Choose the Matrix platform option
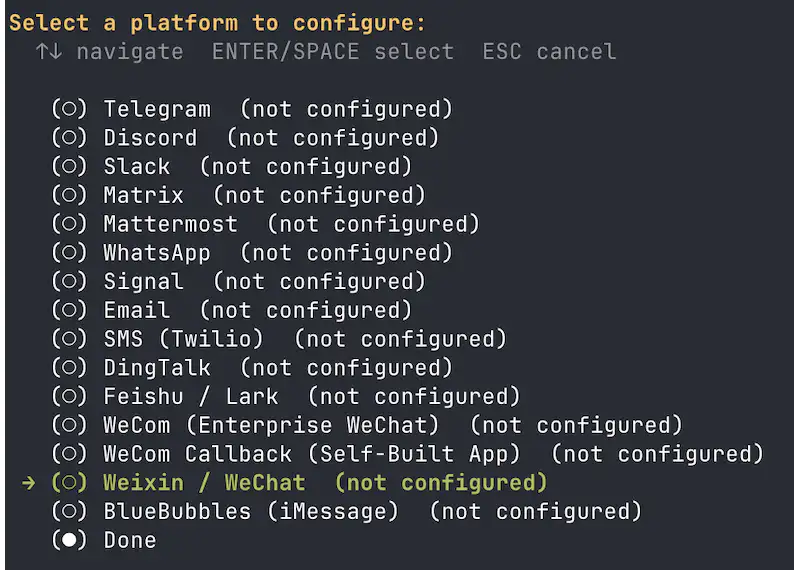This screenshot has width=794, height=570. pyautogui.click(x=143, y=196)
